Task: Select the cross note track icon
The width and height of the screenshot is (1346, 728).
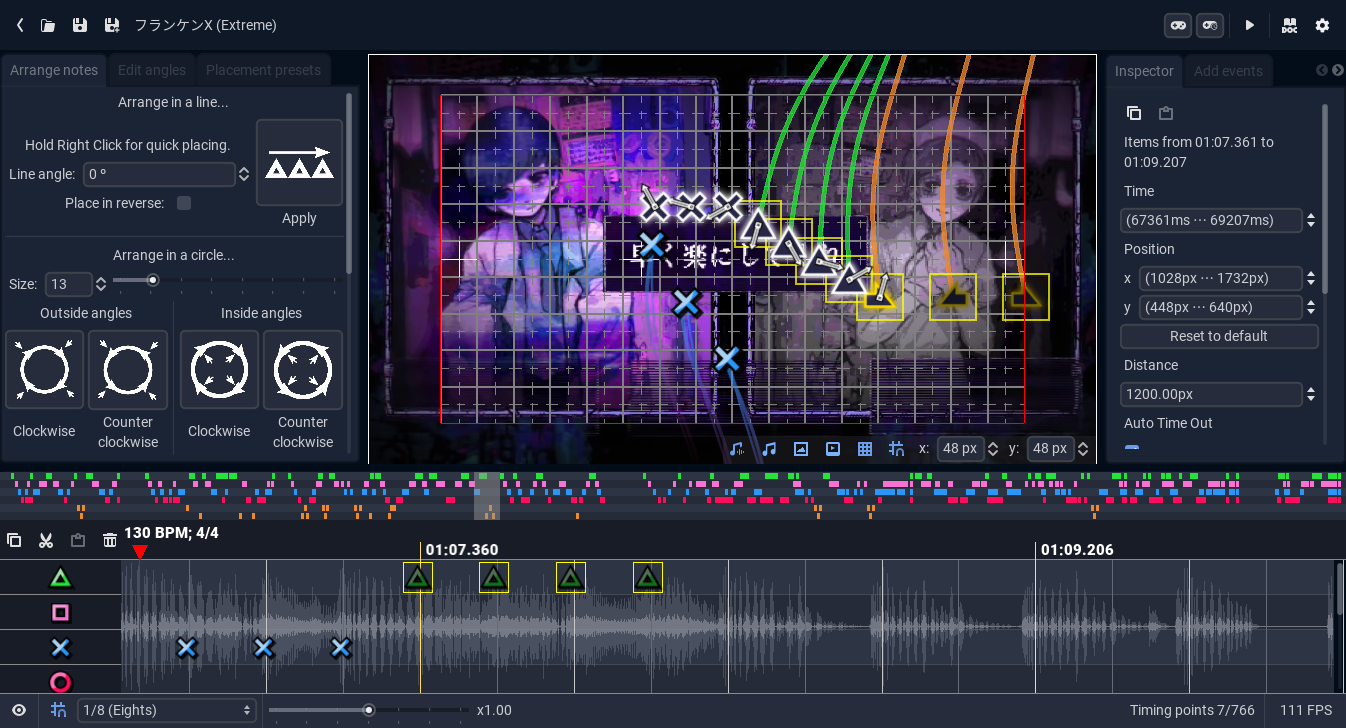Action: pyautogui.click(x=61, y=648)
